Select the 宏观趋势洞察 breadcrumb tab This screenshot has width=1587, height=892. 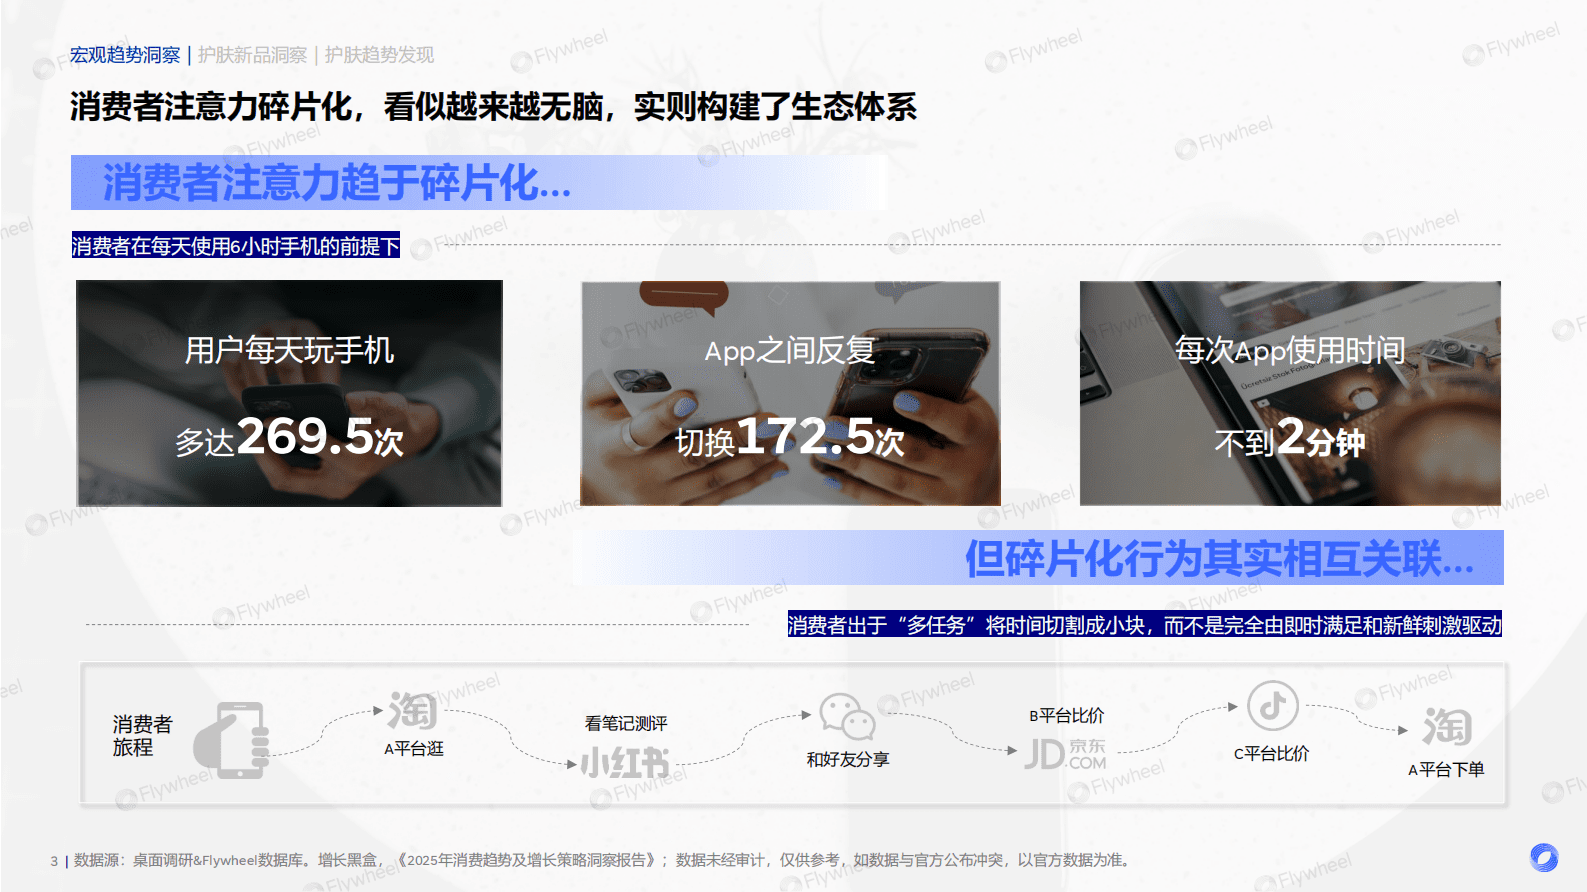pyautogui.click(x=125, y=55)
